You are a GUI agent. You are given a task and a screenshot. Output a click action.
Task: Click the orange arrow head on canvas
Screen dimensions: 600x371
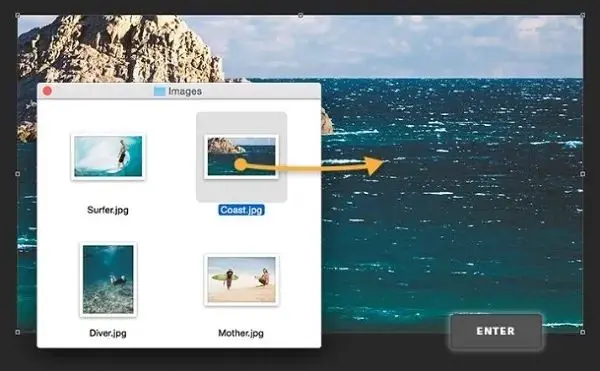coord(374,165)
